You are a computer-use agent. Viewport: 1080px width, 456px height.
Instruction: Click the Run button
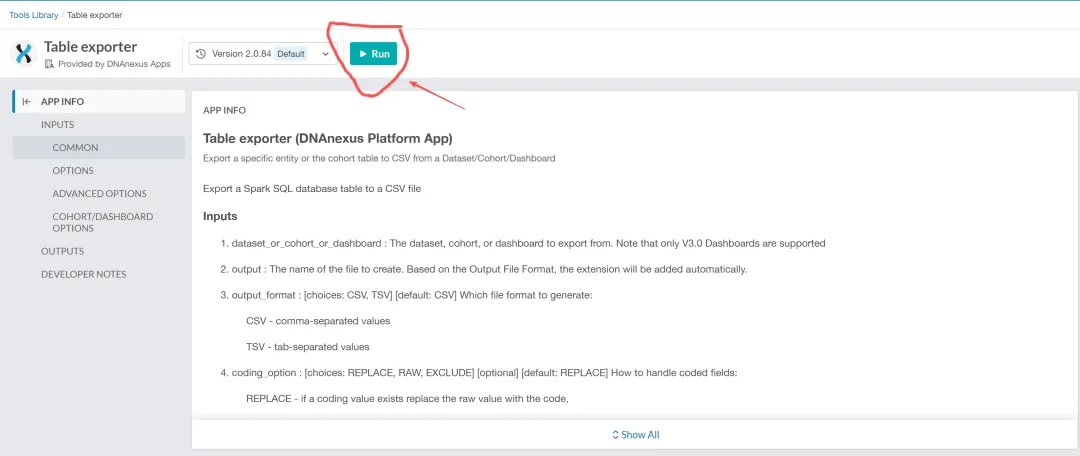tap(373, 54)
